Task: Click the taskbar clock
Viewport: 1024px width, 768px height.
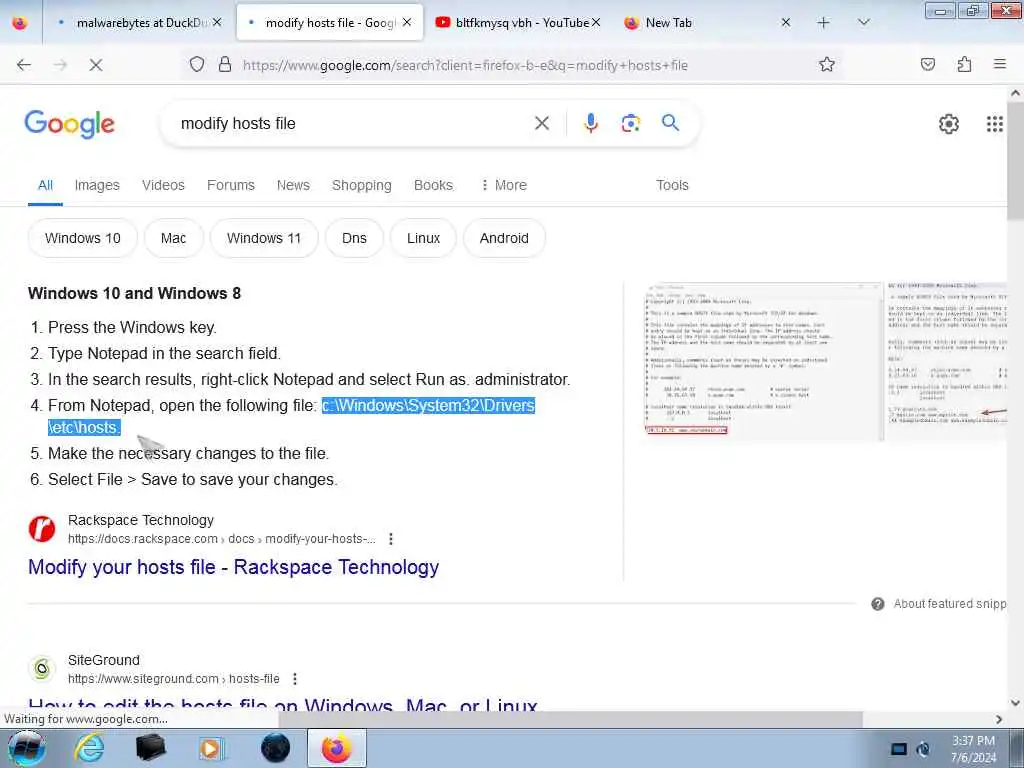Action: pos(973,749)
